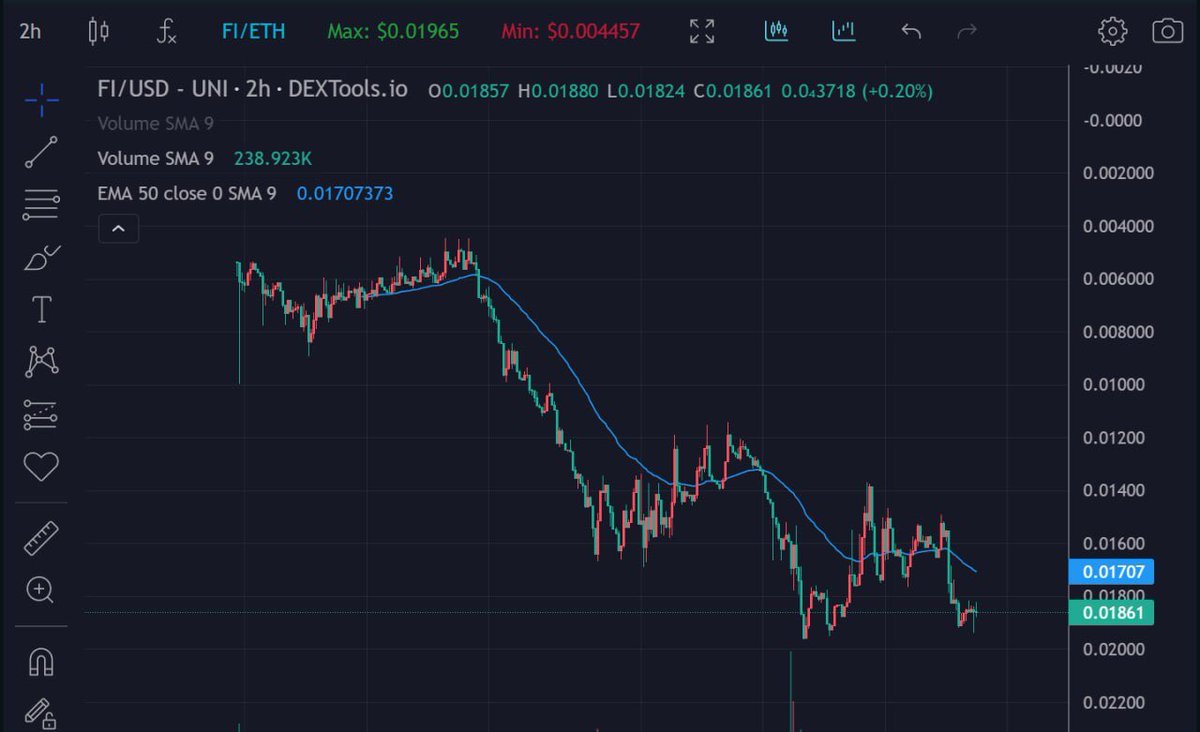Pick the brush drawing tool
1200x732 pixels.
[x=40, y=255]
